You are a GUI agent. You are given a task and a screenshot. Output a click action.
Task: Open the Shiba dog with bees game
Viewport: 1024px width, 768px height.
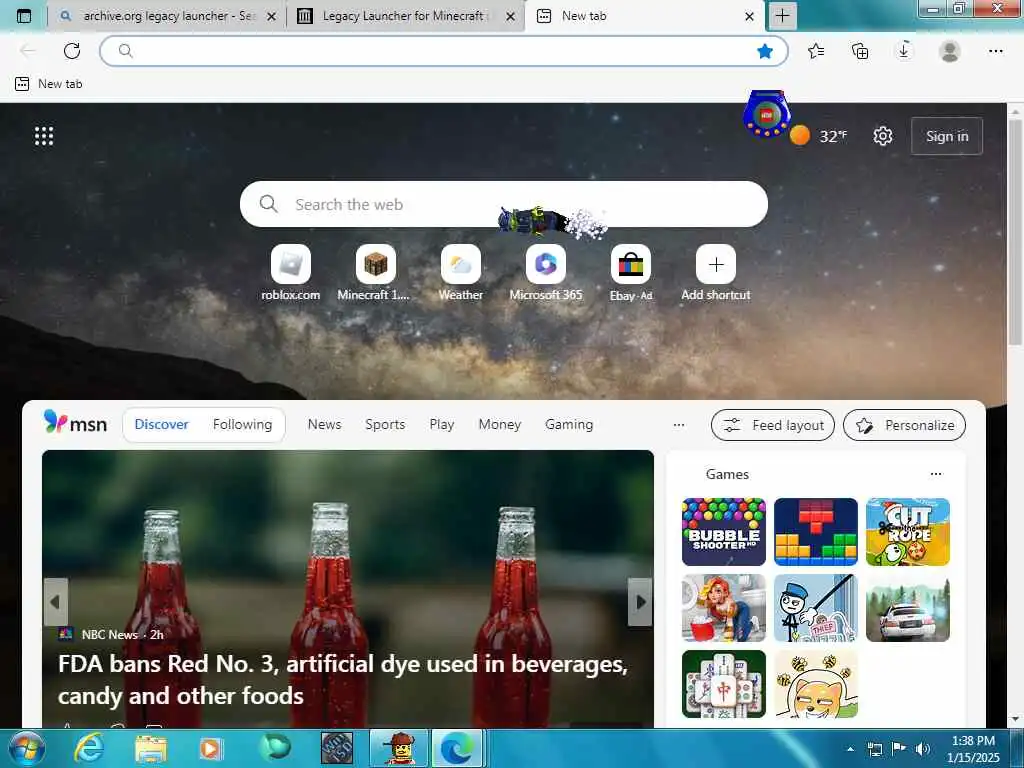pyautogui.click(x=816, y=684)
